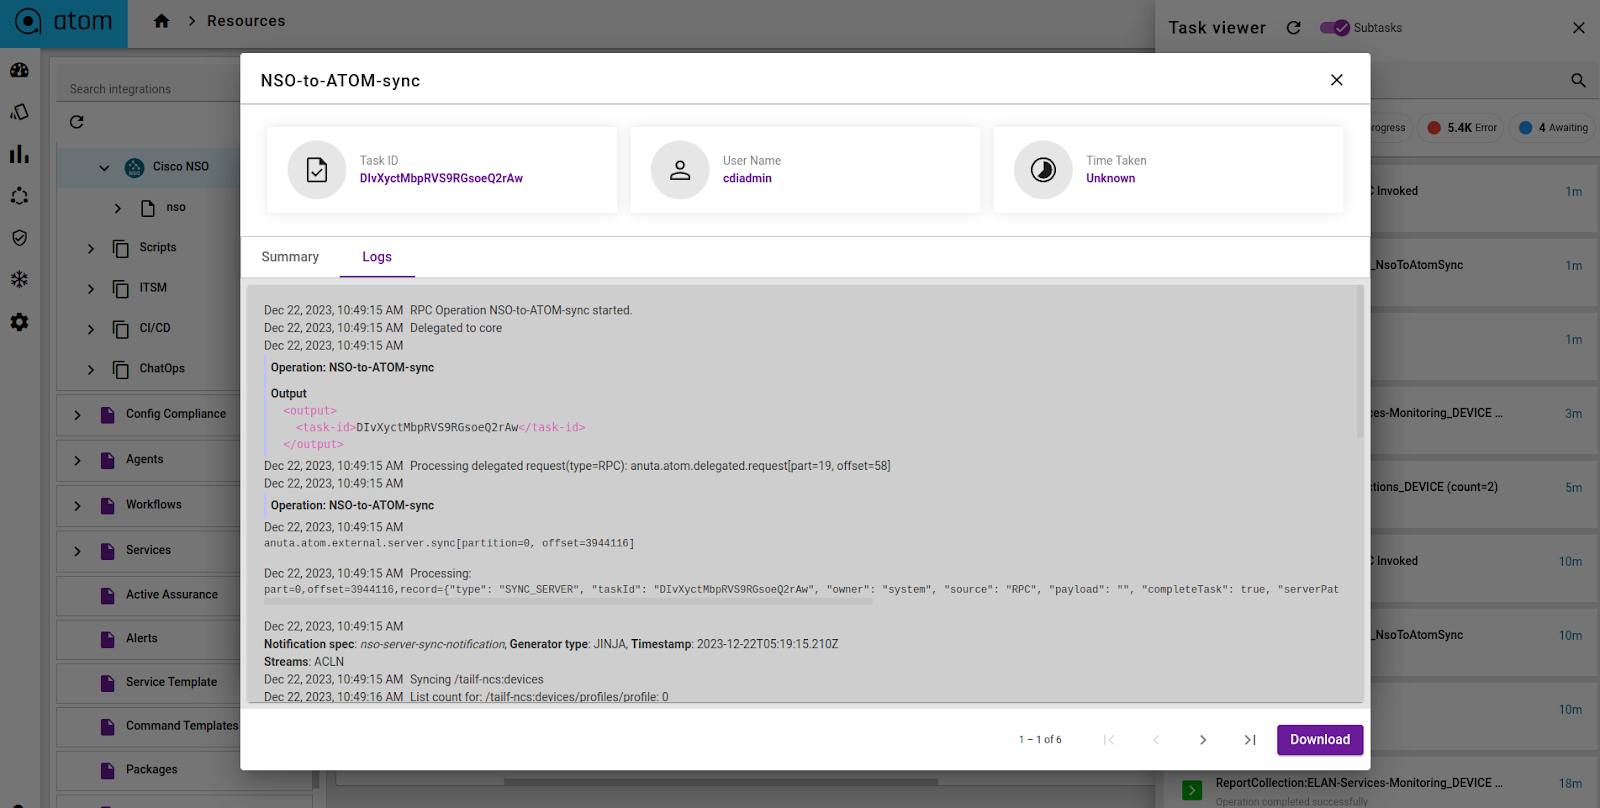1600x808 pixels.
Task: Click the CI/CD folder icon
Action: coord(121,329)
